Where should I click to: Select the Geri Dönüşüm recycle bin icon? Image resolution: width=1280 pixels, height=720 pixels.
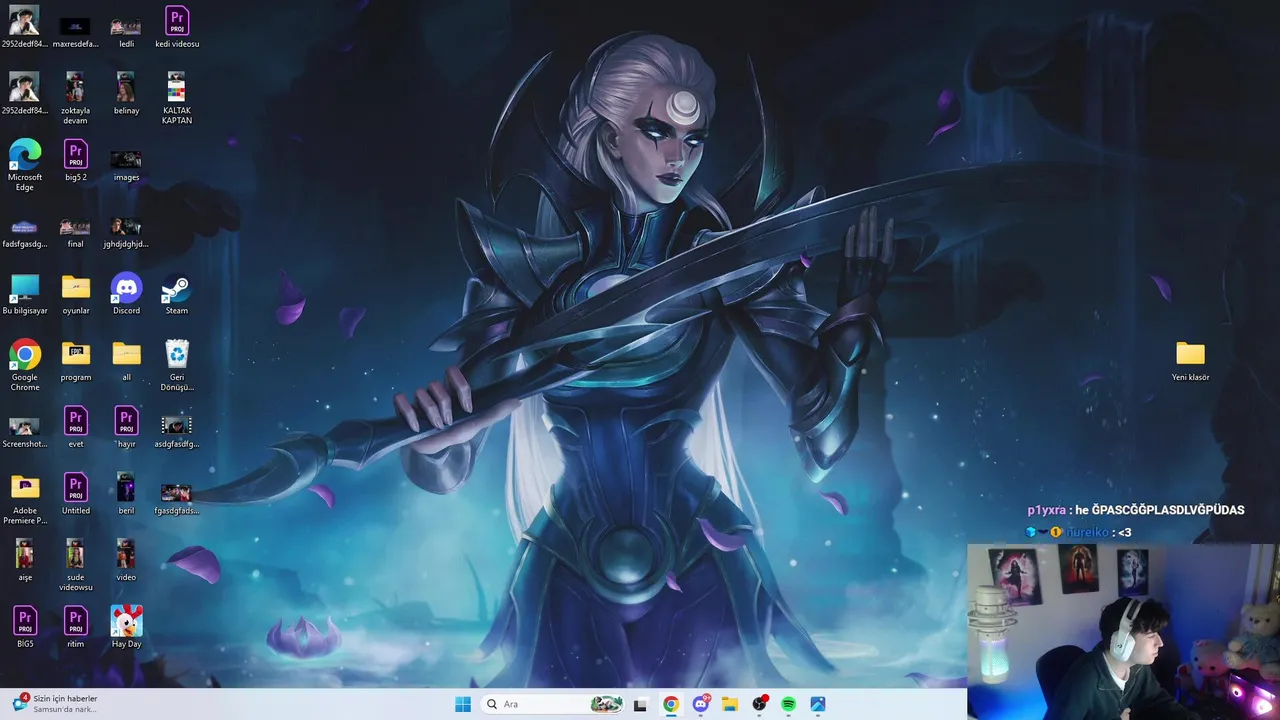point(176,365)
